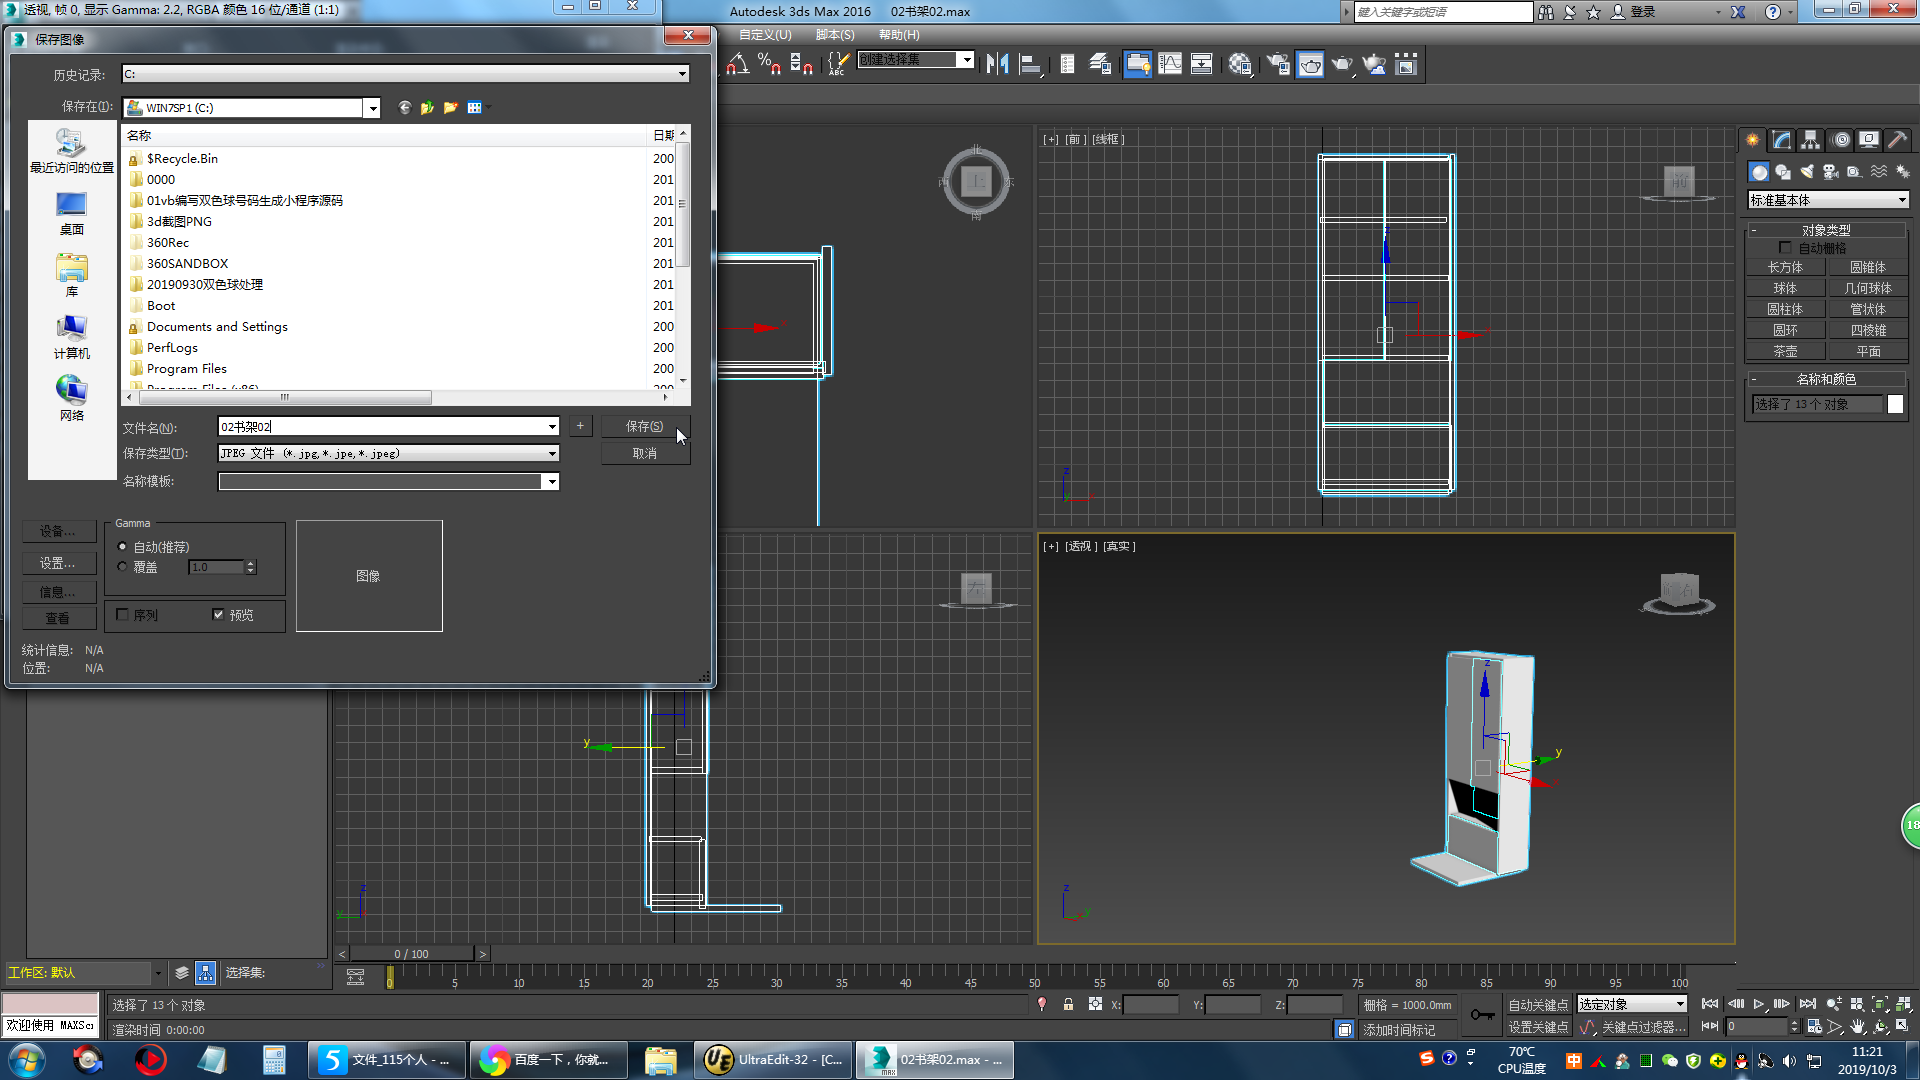Open the 脚本(S) menu
The height and width of the screenshot is (1080, 1920).
click(835, 35)
